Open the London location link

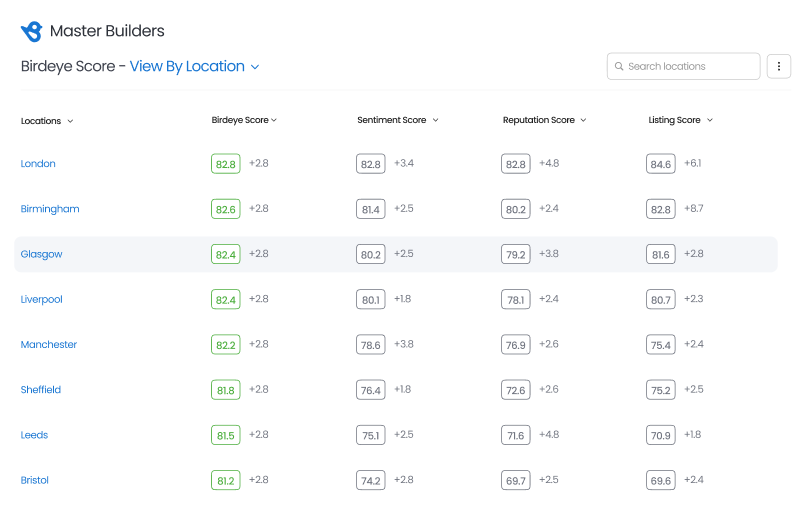point(38,164)
